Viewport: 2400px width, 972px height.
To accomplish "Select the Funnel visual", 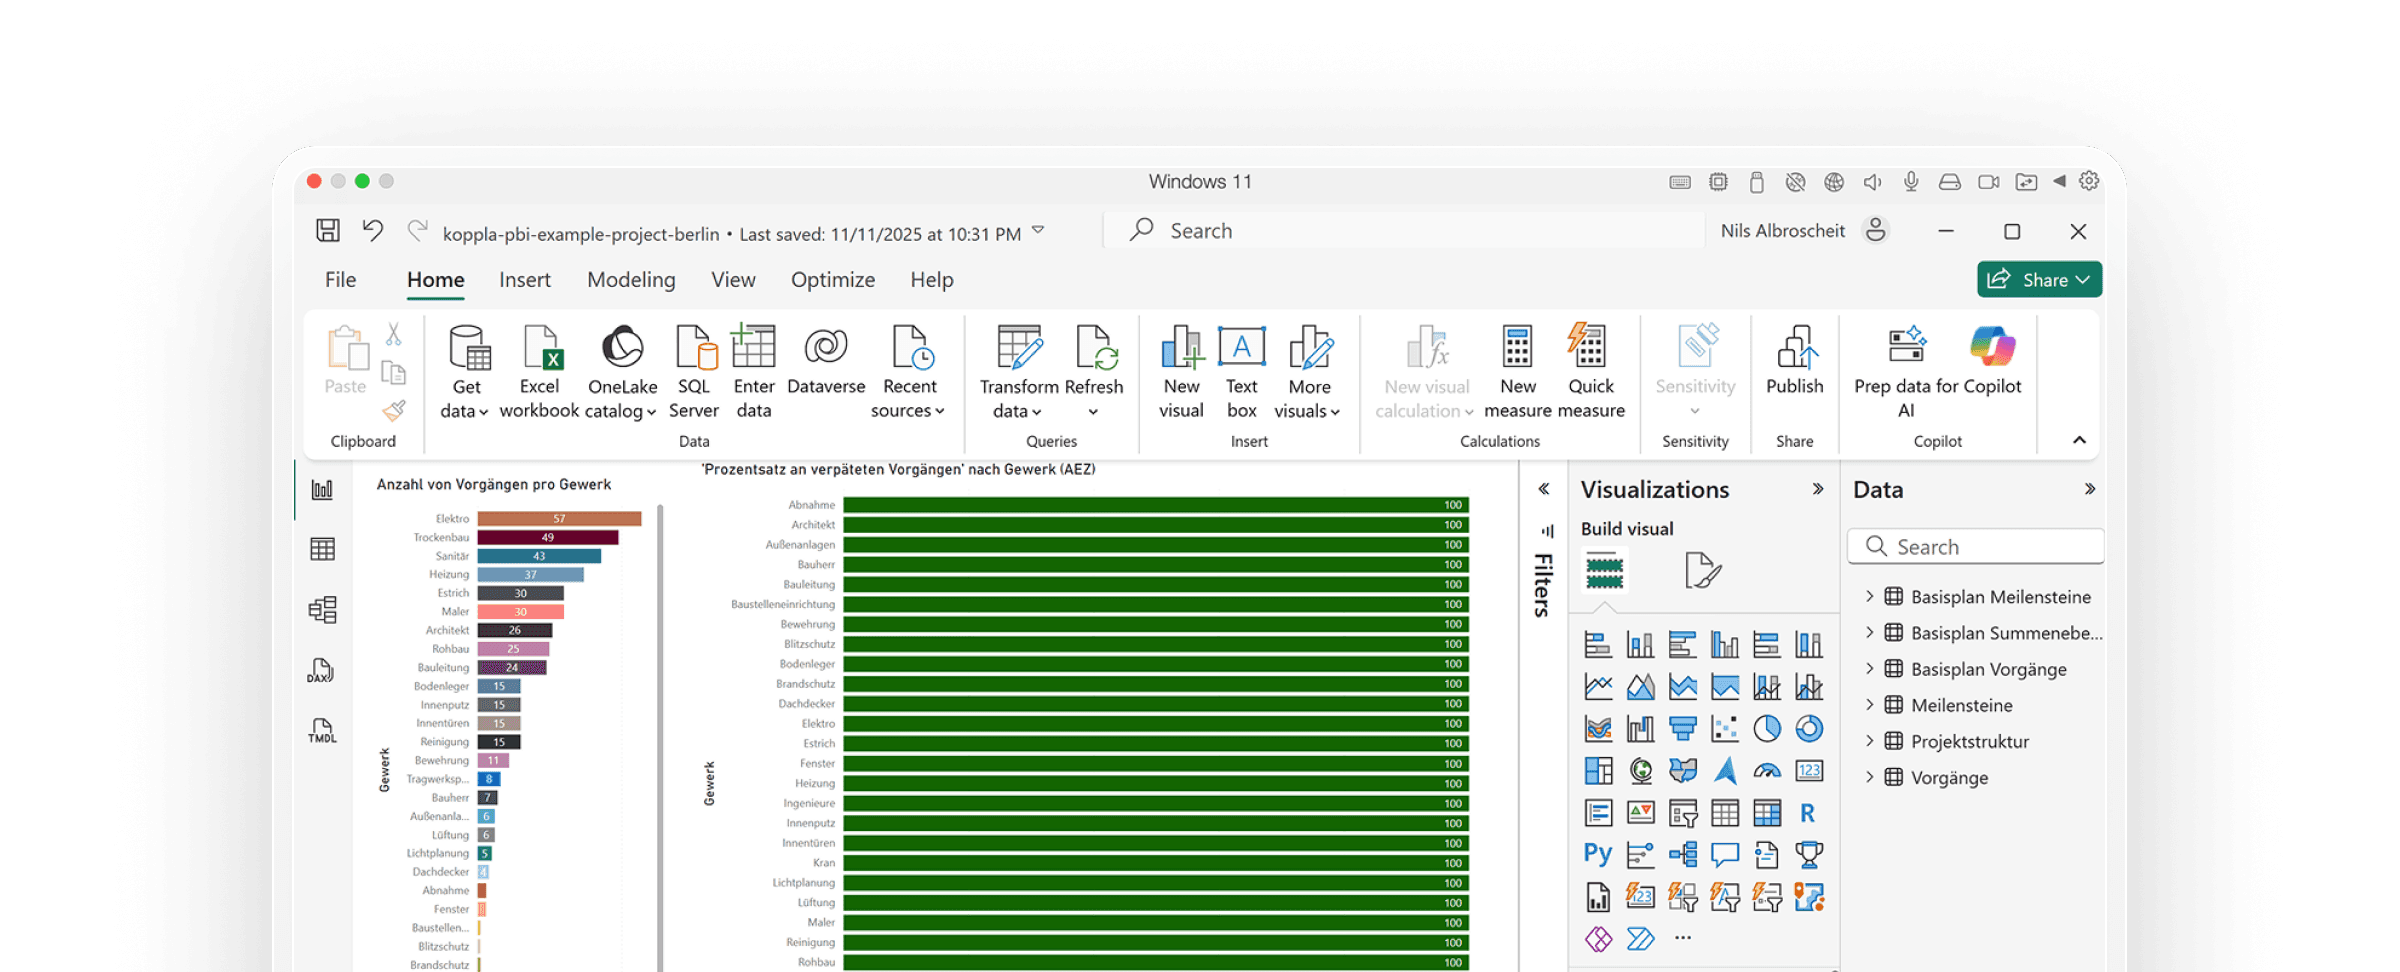I will (1683, 729).
